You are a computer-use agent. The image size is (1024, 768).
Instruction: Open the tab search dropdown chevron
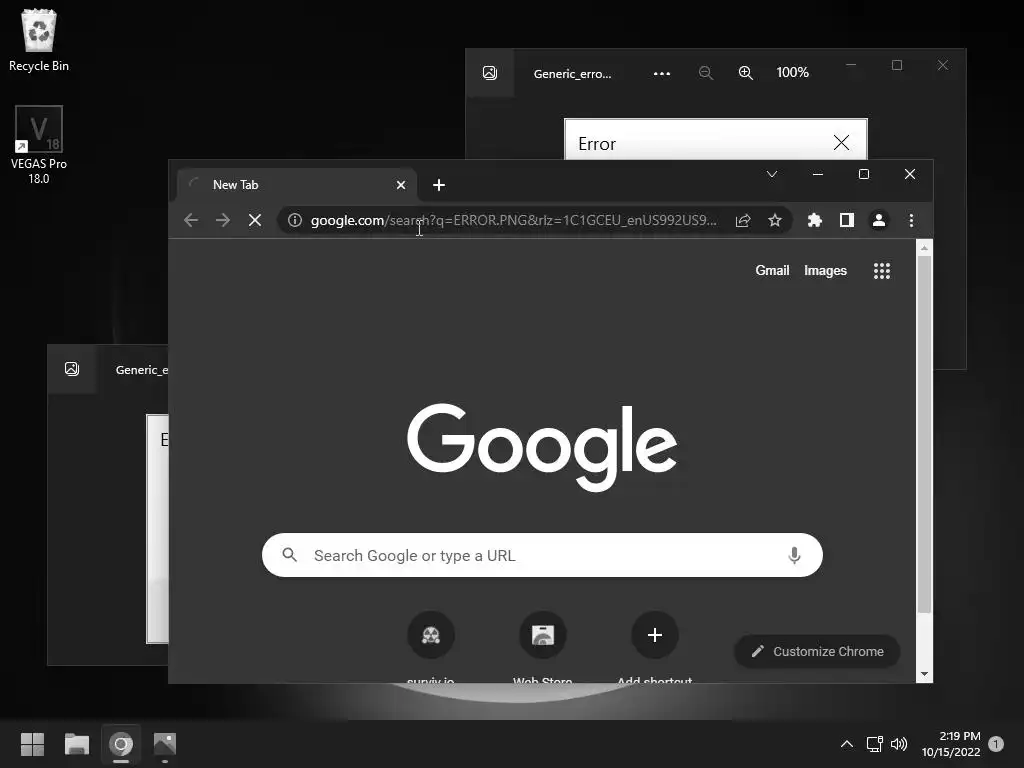click(772, 174)
